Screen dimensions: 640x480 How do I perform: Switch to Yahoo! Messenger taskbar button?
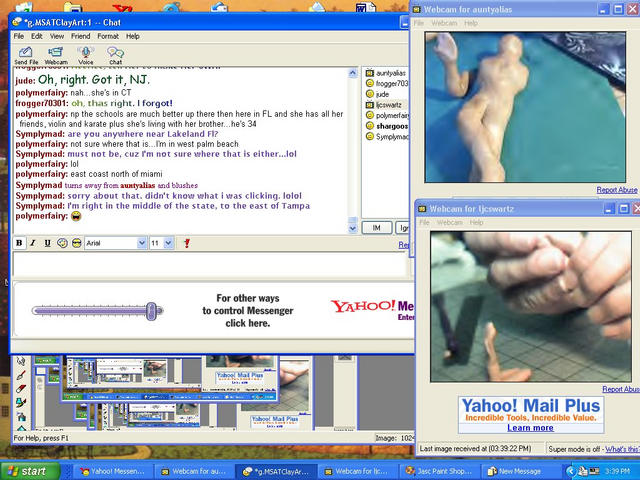[x=113, y=471]
